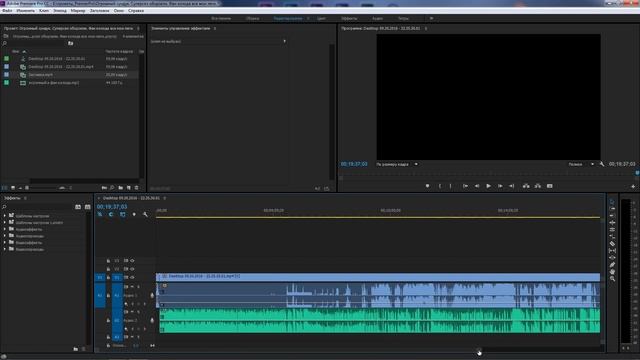Delete the selected item in Project panel
Screen dimensions: 640x360
click(137, 188)
